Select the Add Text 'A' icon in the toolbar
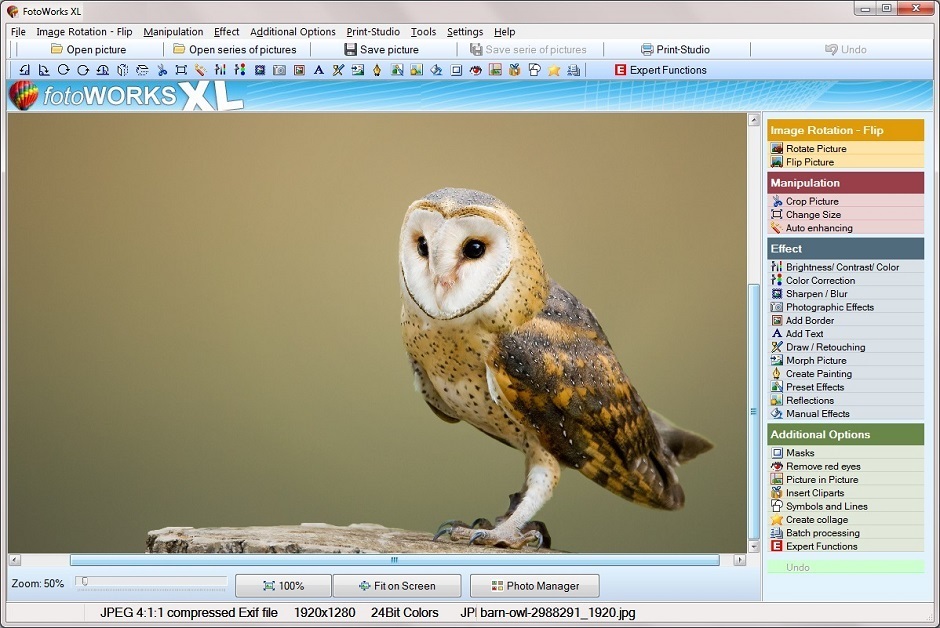The width and height of the screenshot is (940, 628). pos(318,70)
